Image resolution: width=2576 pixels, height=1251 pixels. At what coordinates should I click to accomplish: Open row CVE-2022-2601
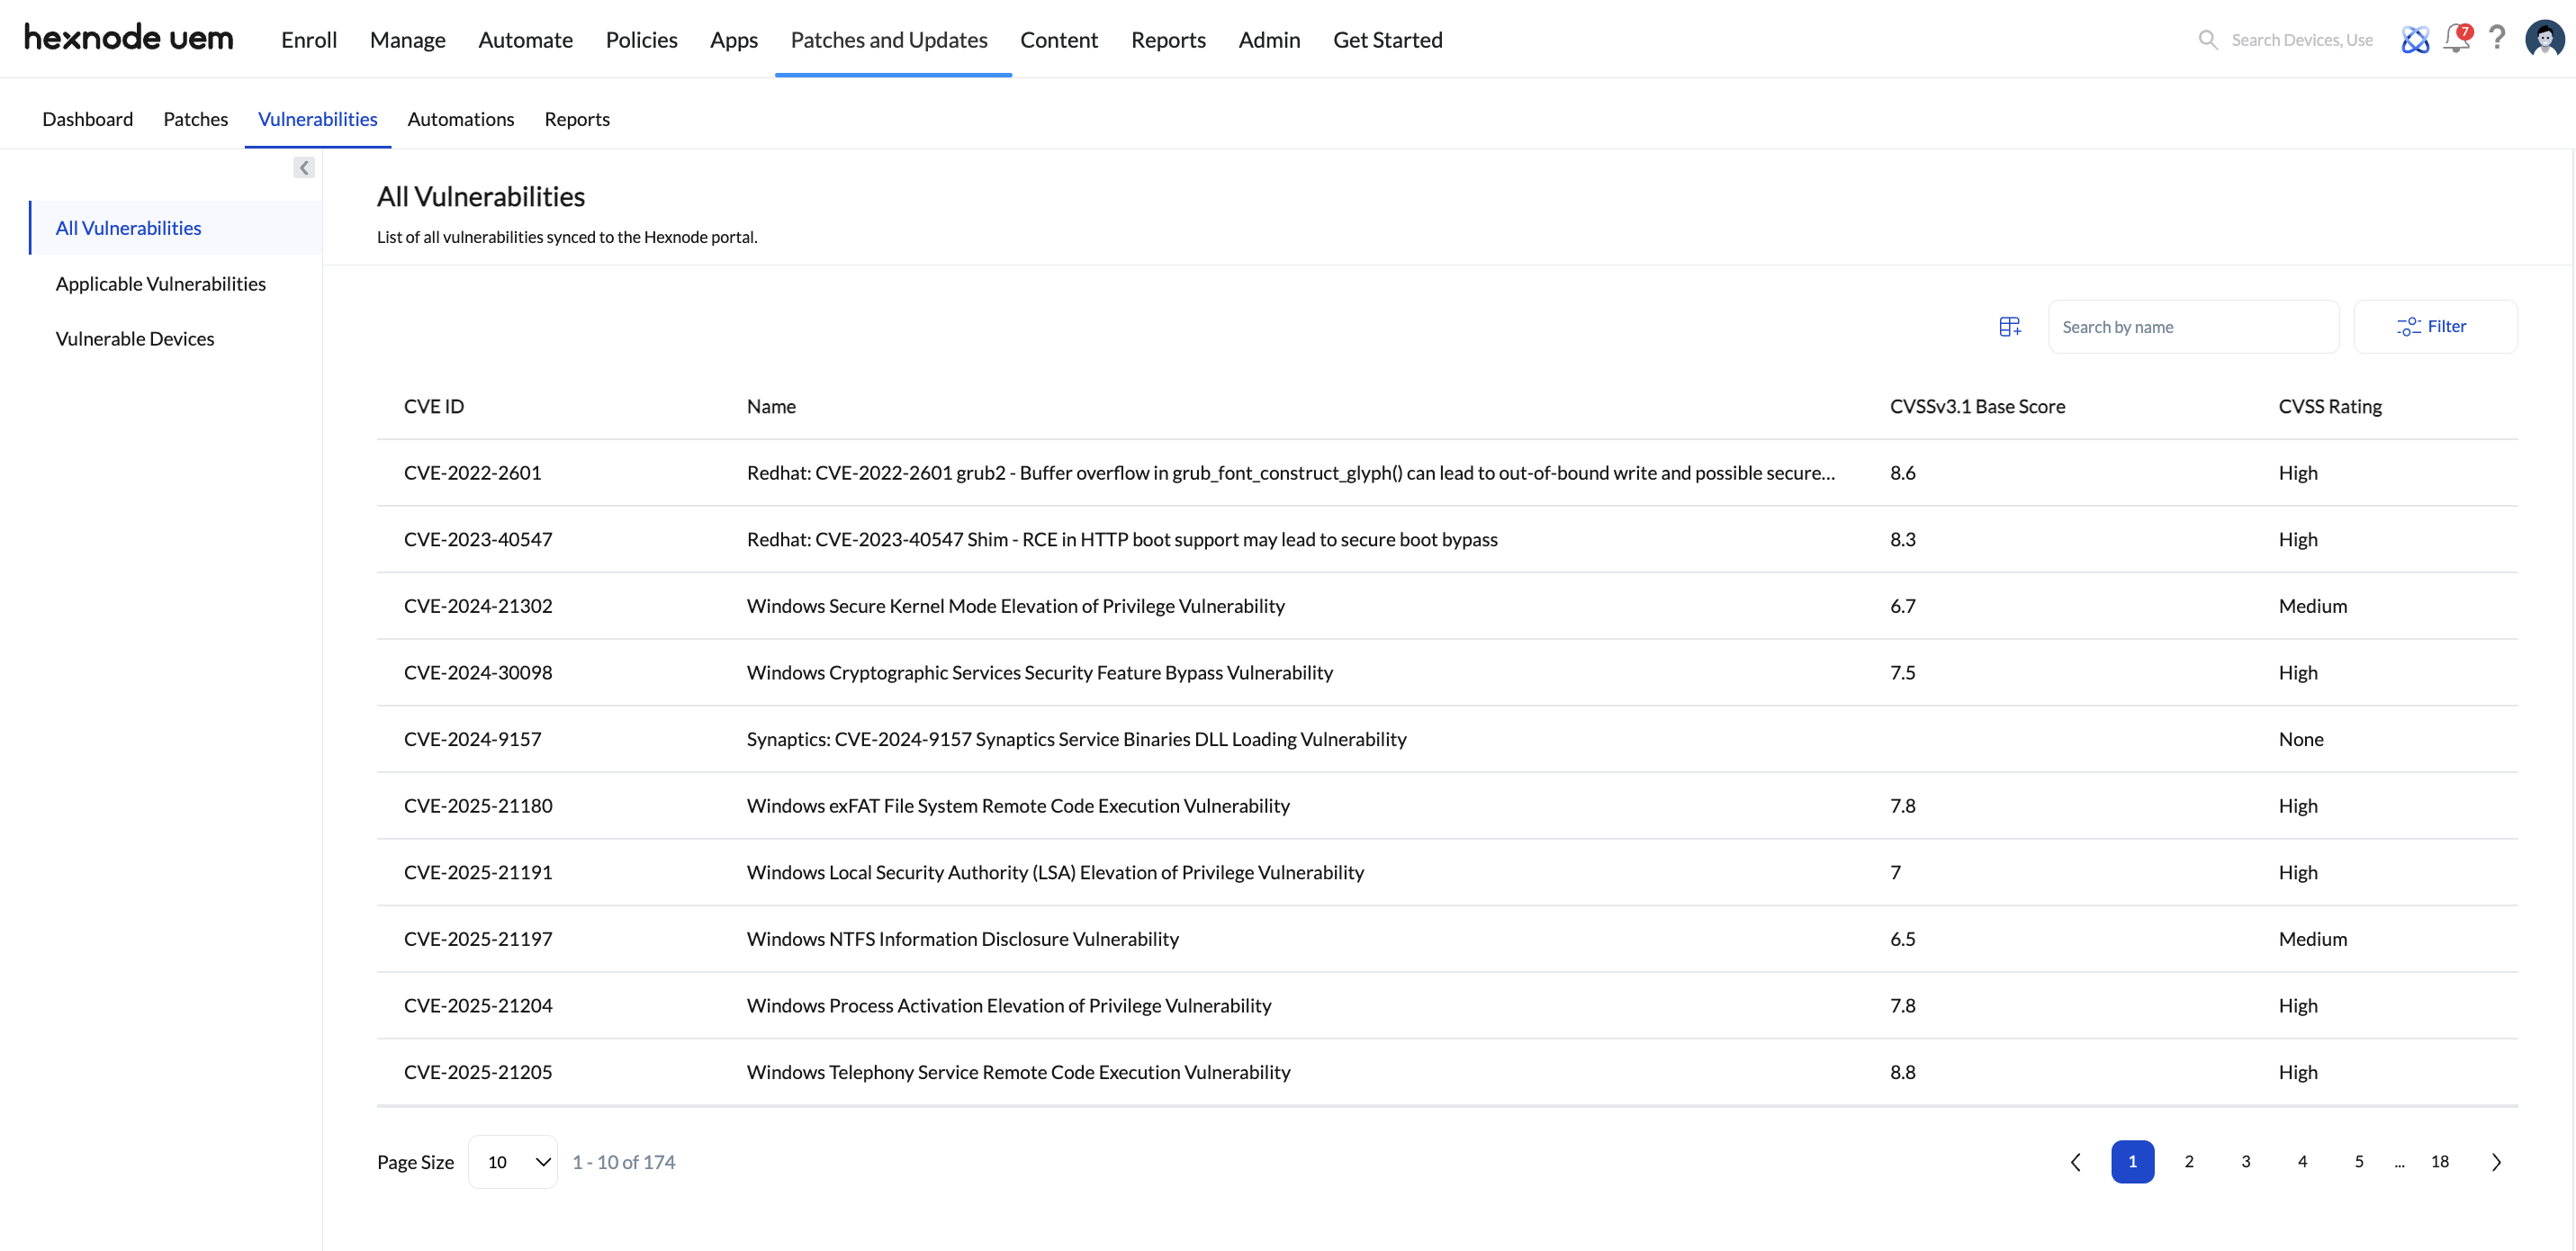coord(1447,473)
